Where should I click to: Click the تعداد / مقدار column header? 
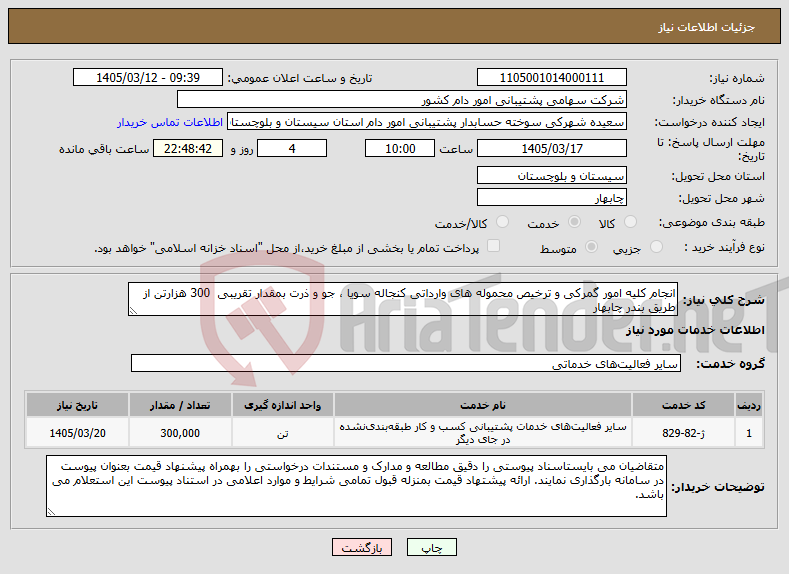(x=180, y=405)
